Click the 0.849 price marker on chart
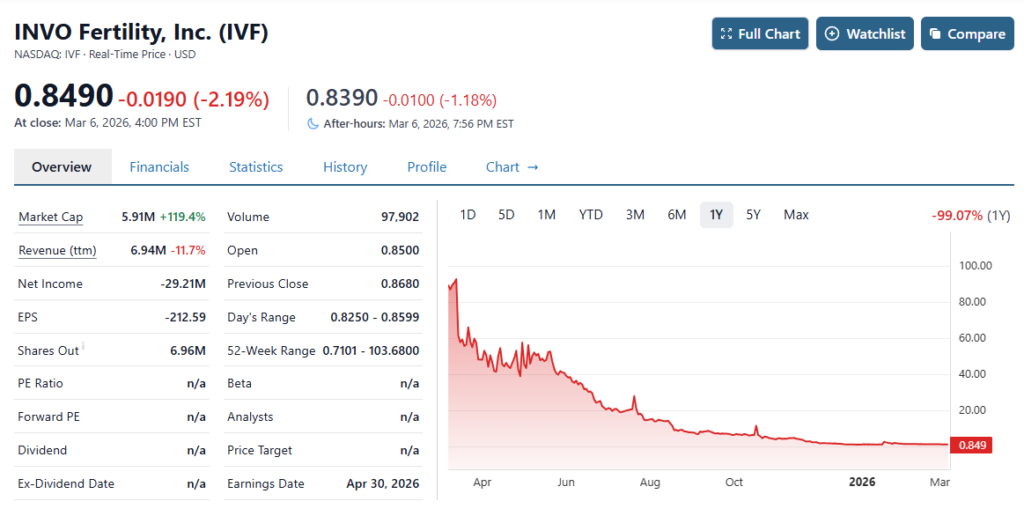 point(970,445)
